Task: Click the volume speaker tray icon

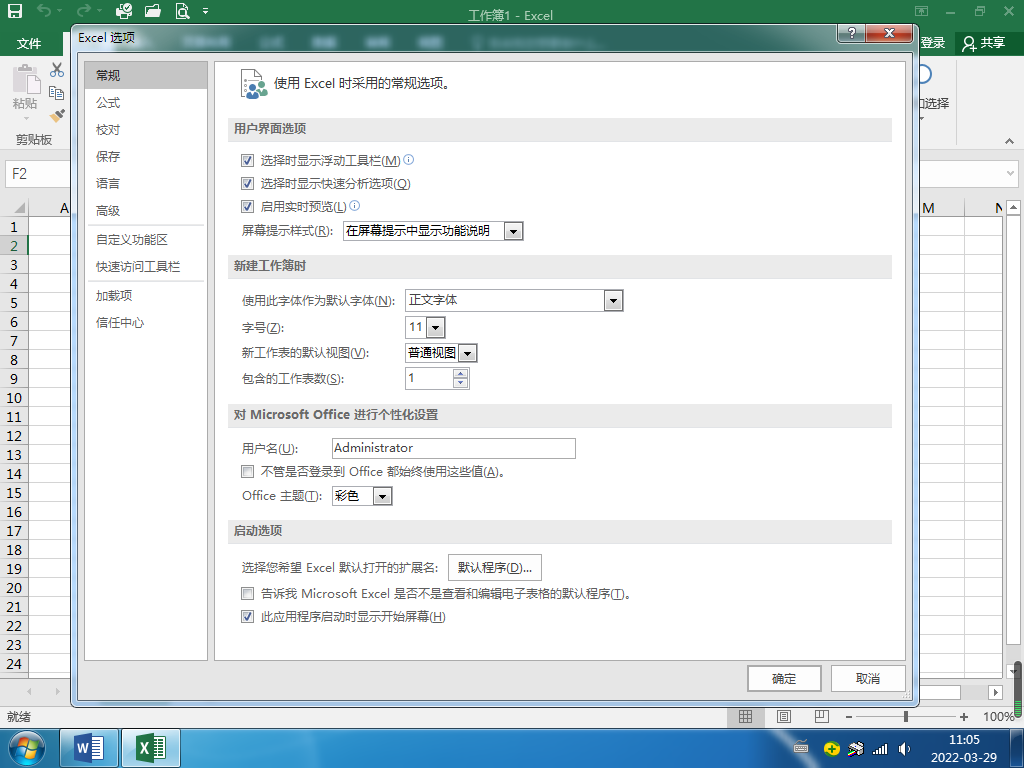Action: pos(904,748)
